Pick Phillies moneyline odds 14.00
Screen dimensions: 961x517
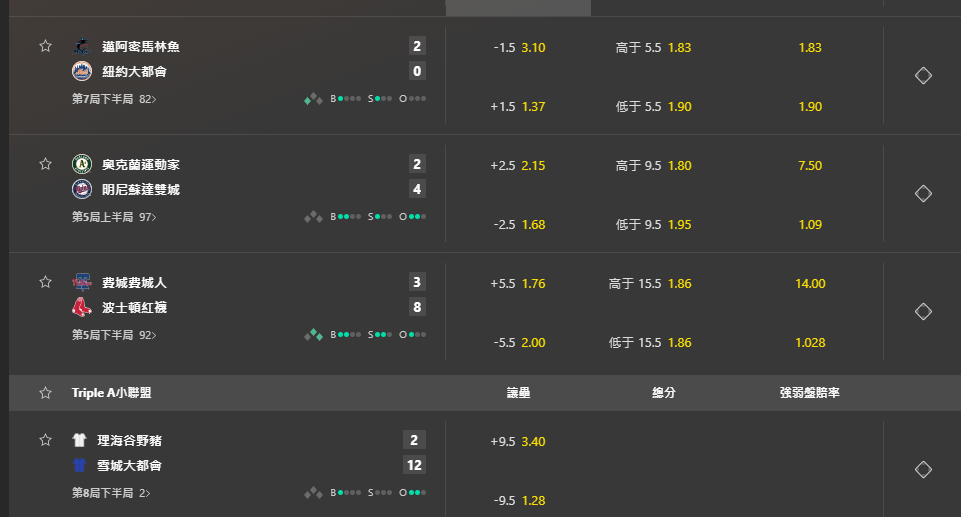[x=810, y=284]
